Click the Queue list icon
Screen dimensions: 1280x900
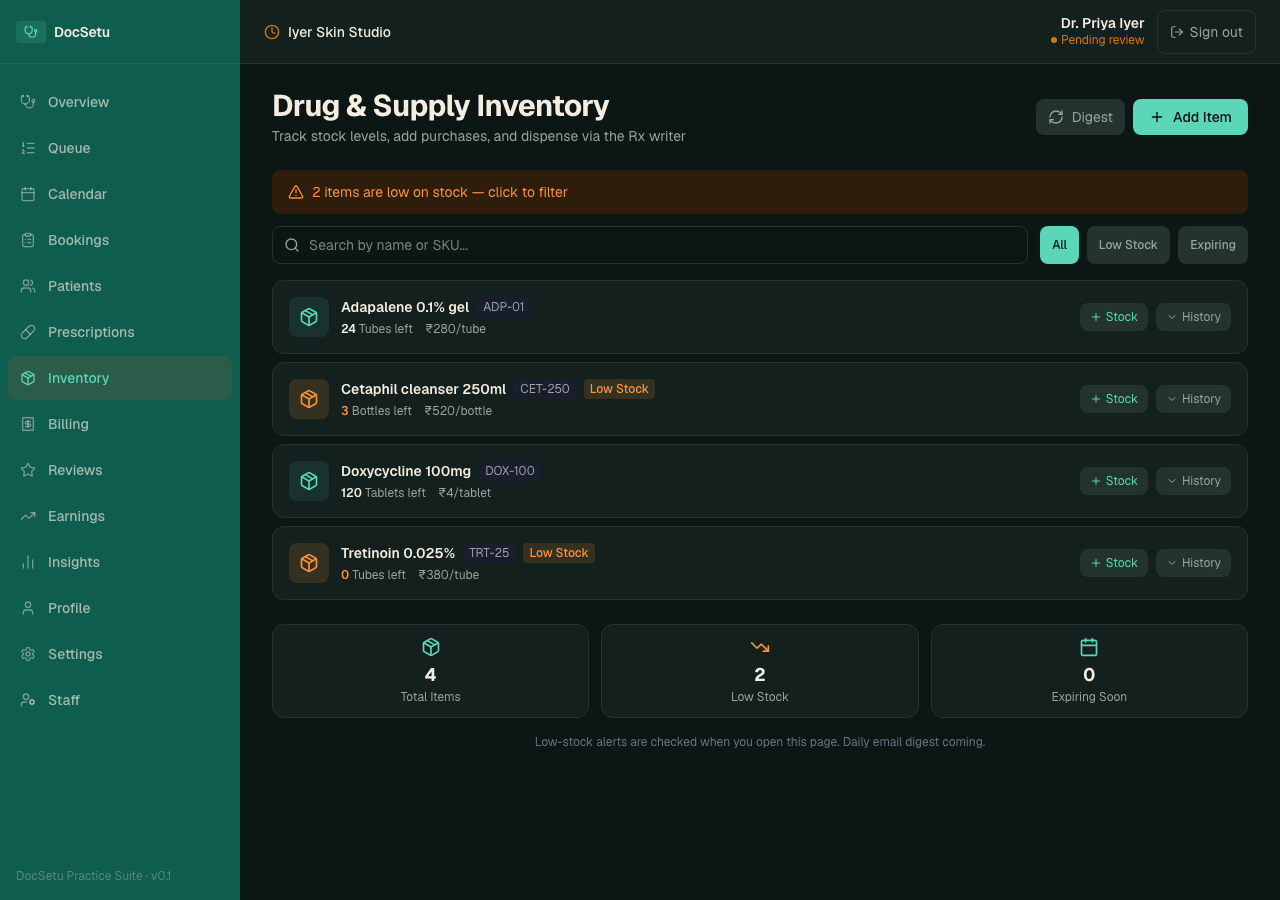(28, 148)
